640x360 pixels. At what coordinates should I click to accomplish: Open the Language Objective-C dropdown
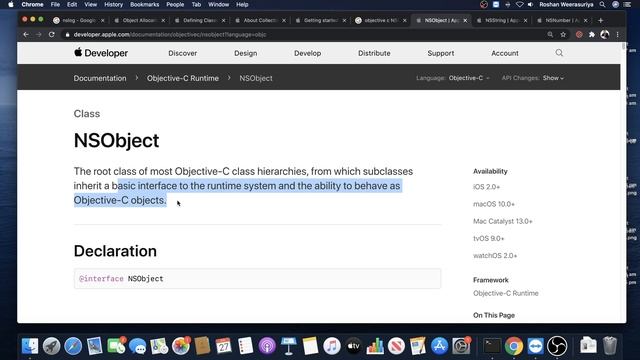pyautogui.click(x=469, y=78)
